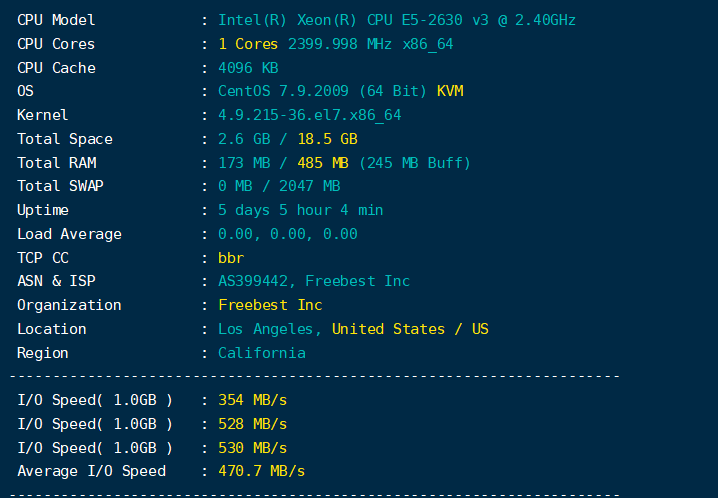Click the yellow KVM label
The image size is (718, 498).
click(450, 91)
